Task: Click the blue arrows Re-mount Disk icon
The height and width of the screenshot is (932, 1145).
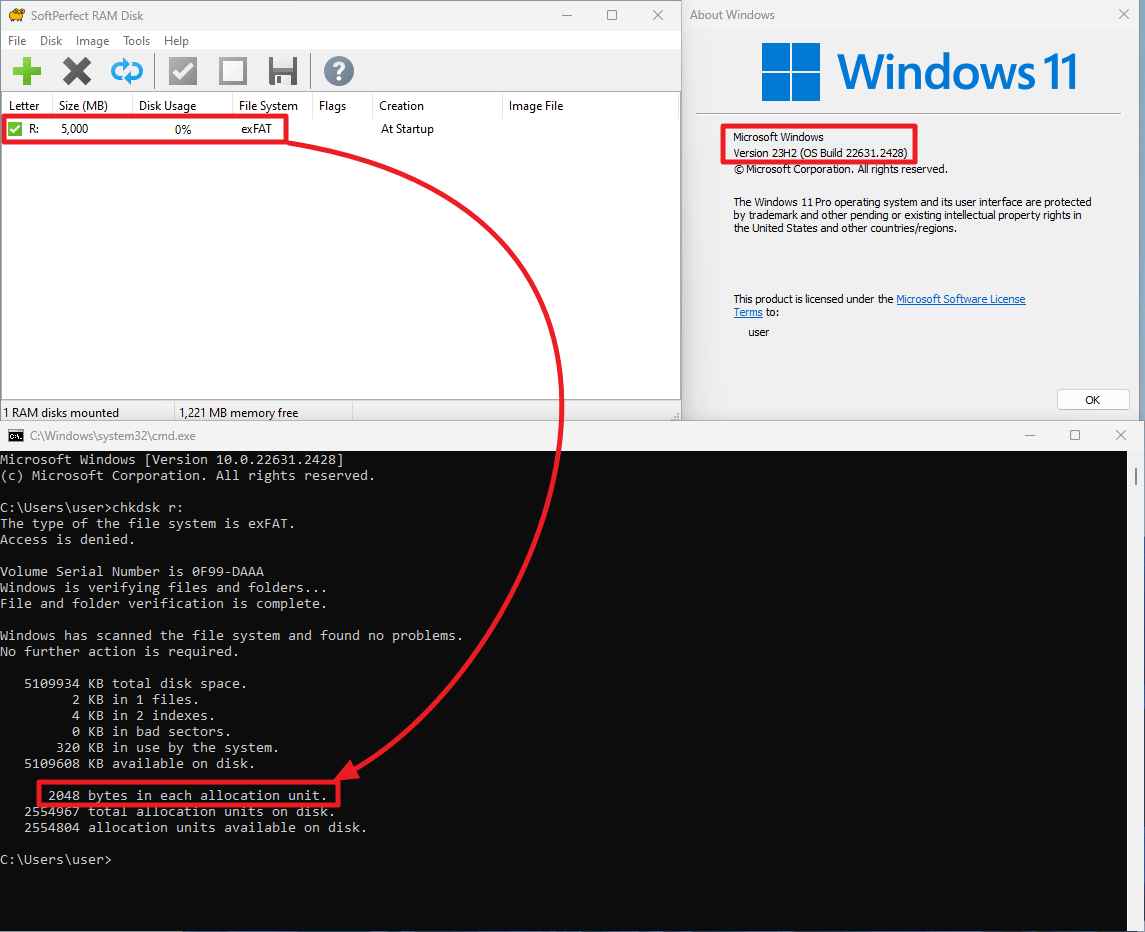Action: [127, 72]
